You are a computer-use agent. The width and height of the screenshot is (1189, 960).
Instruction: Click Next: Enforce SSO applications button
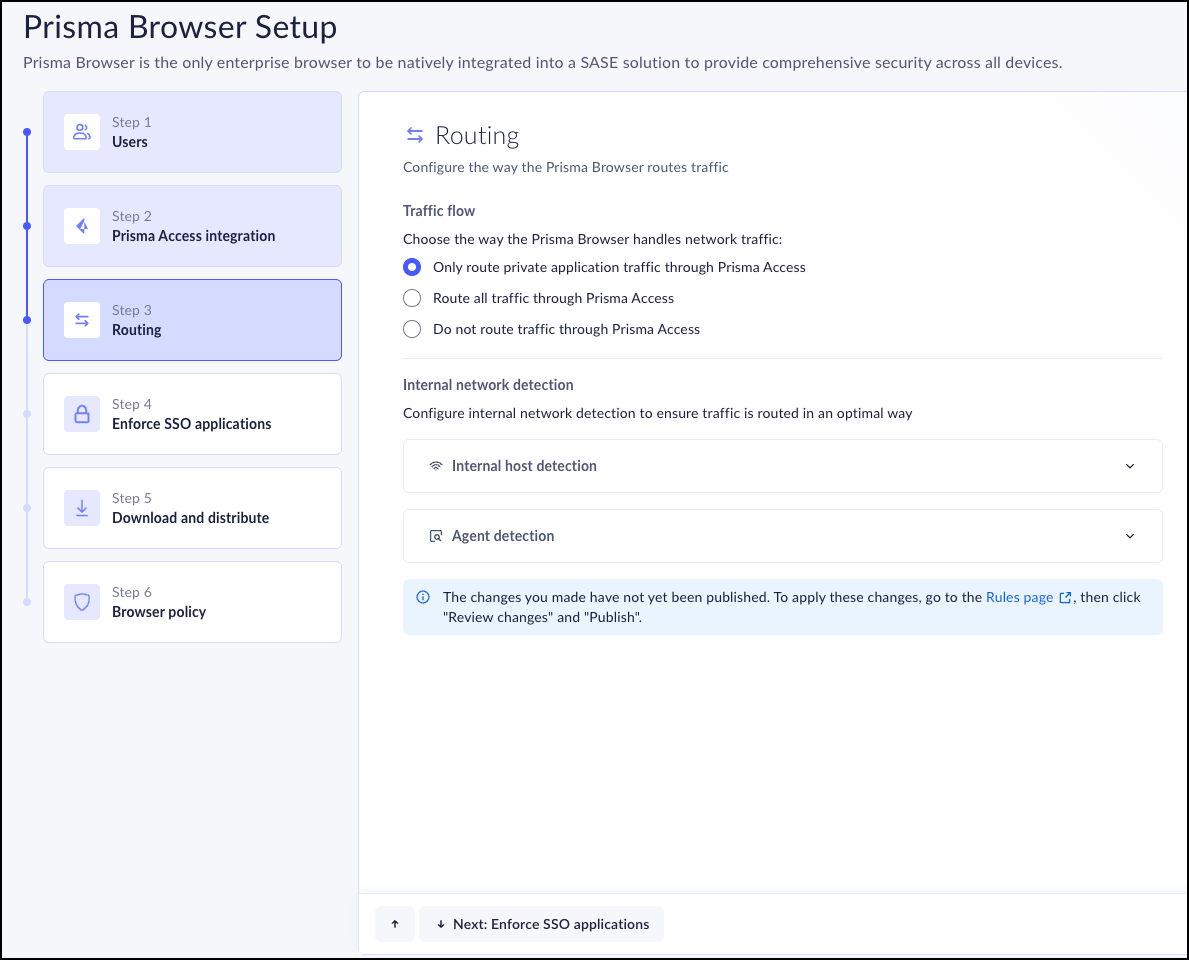pos(541,924)
